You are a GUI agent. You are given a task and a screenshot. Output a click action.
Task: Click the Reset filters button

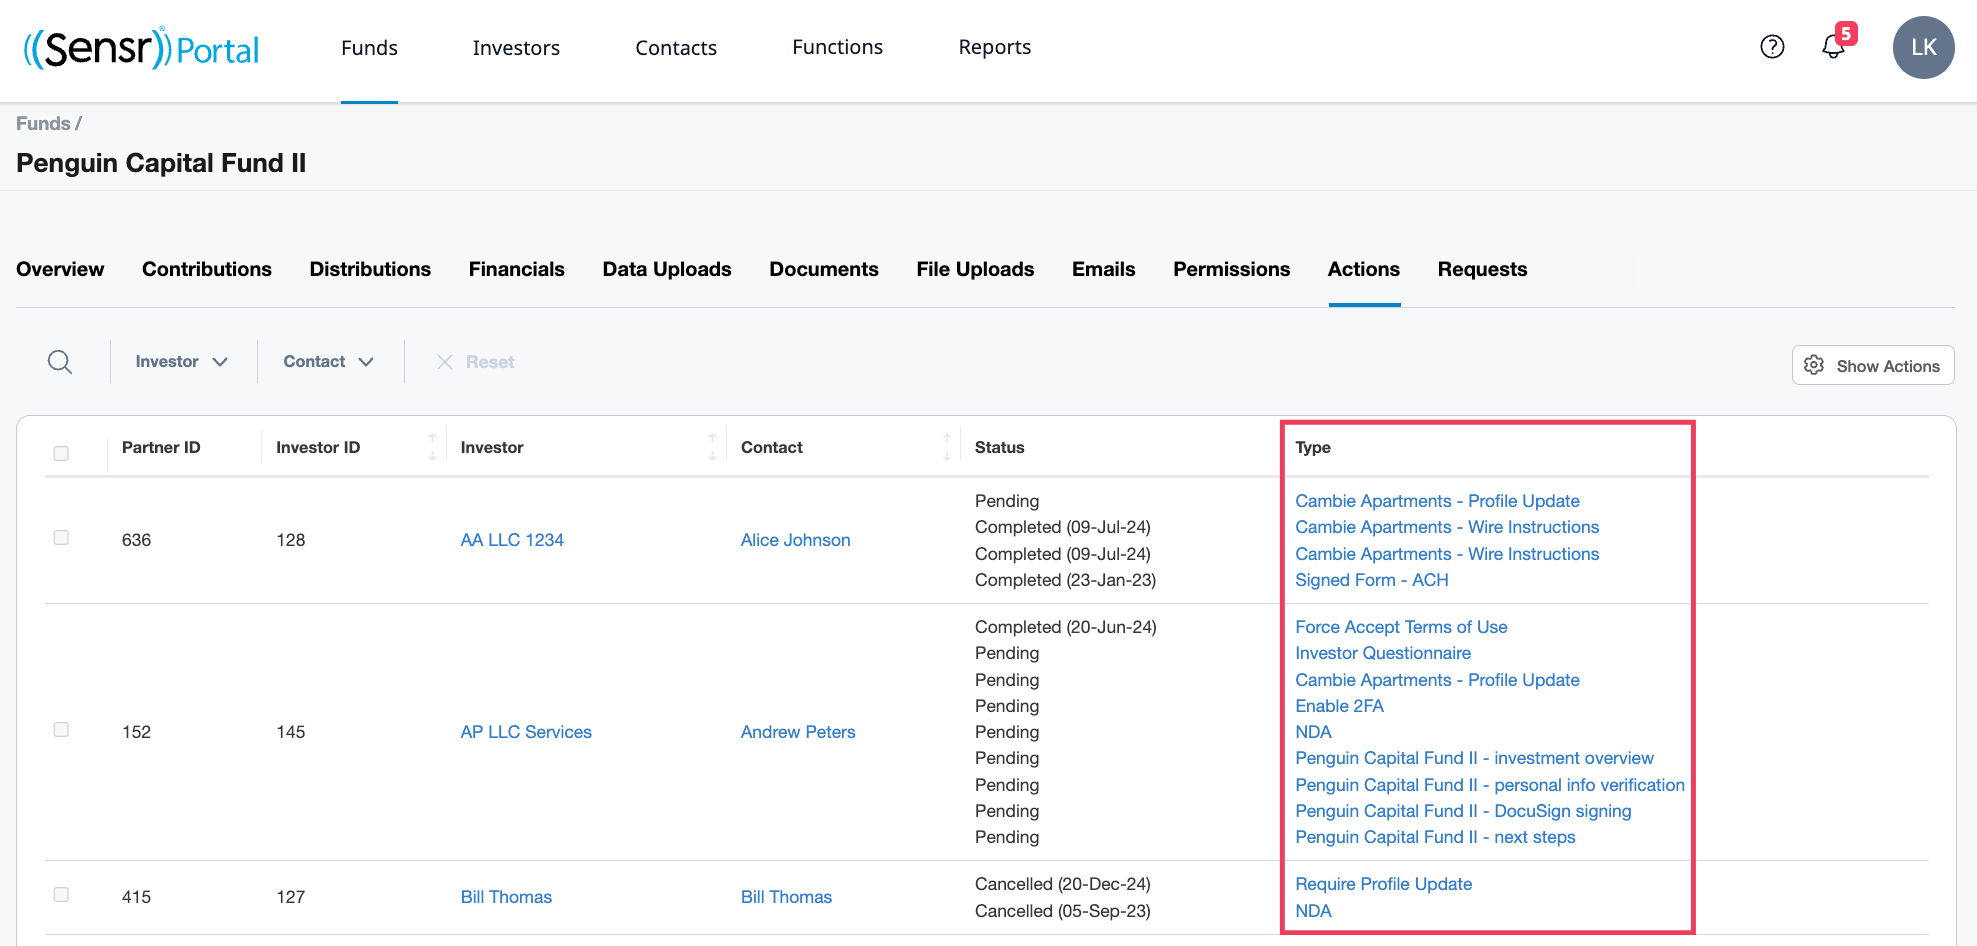(476, 362)
